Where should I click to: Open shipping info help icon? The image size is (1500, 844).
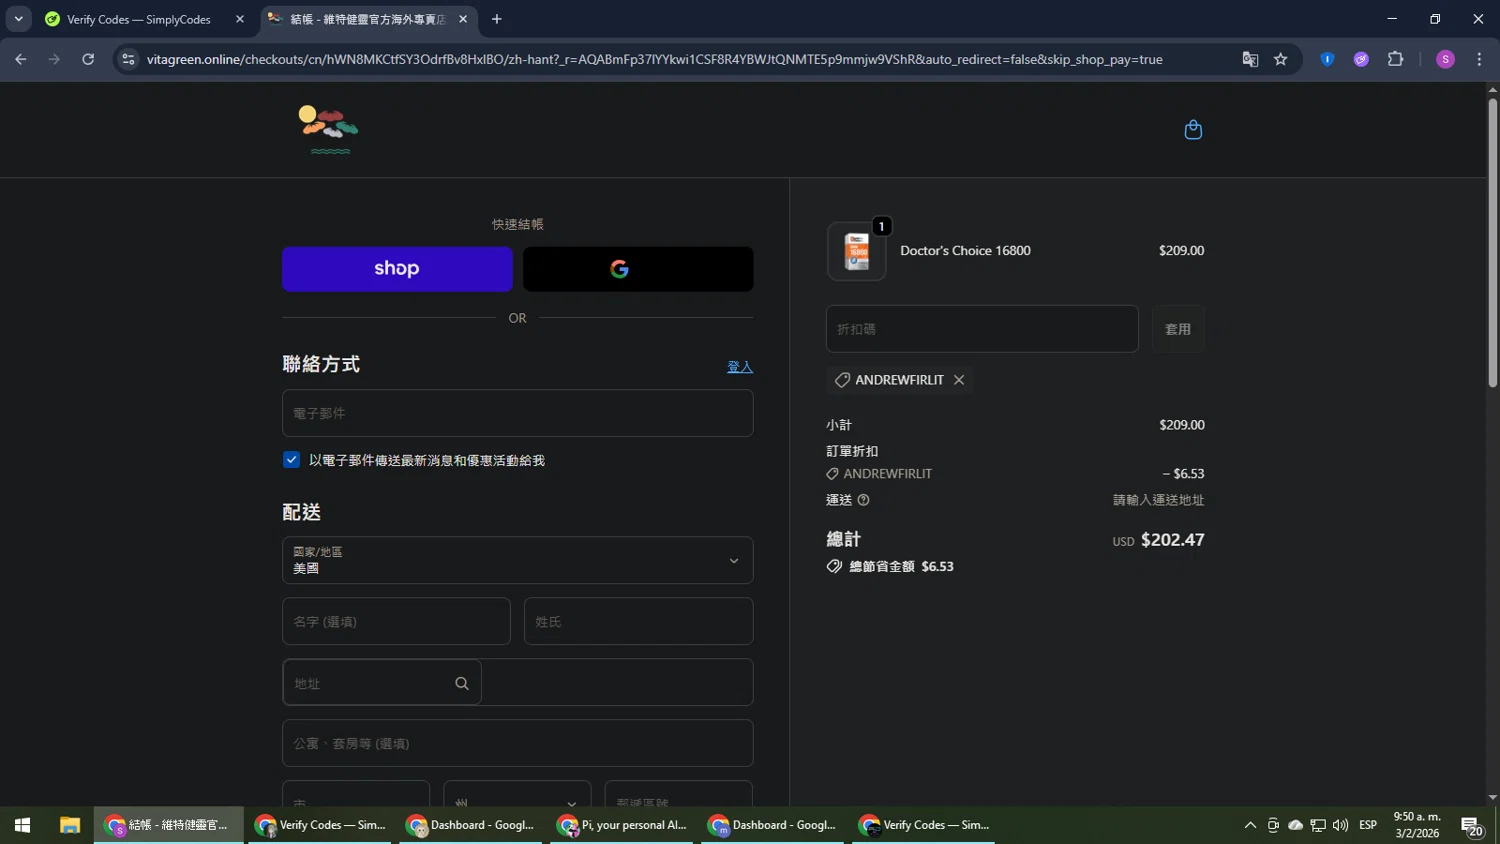point(863,500)
